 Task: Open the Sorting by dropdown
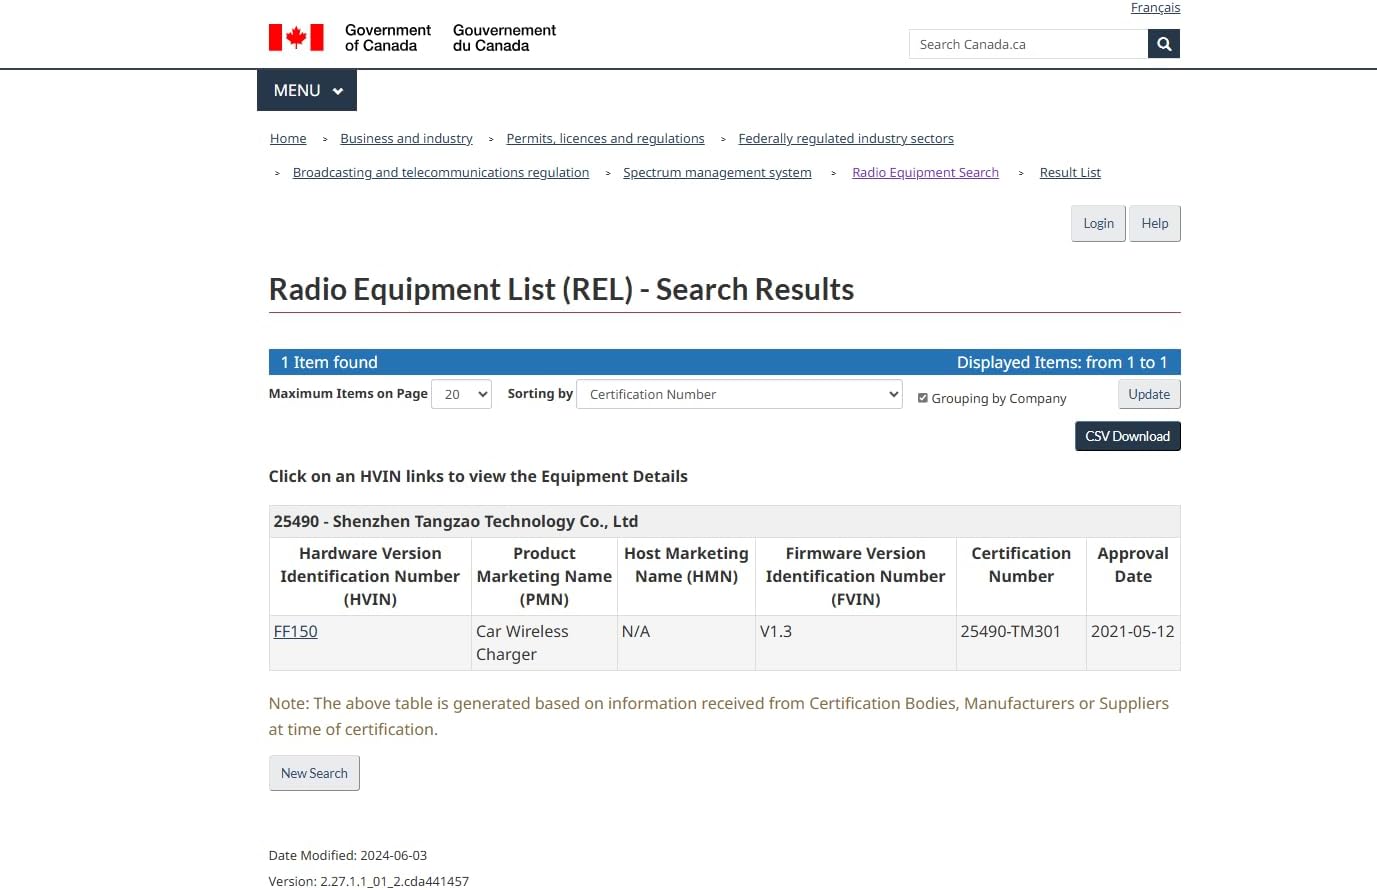739,394
